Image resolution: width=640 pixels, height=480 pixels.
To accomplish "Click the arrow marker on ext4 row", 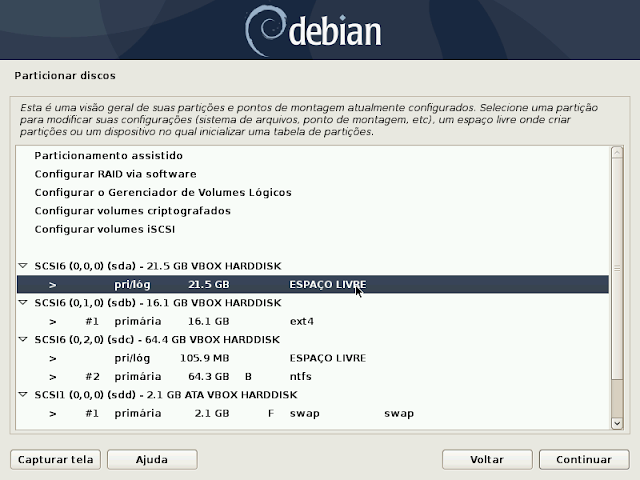I will tap(53, 321).
